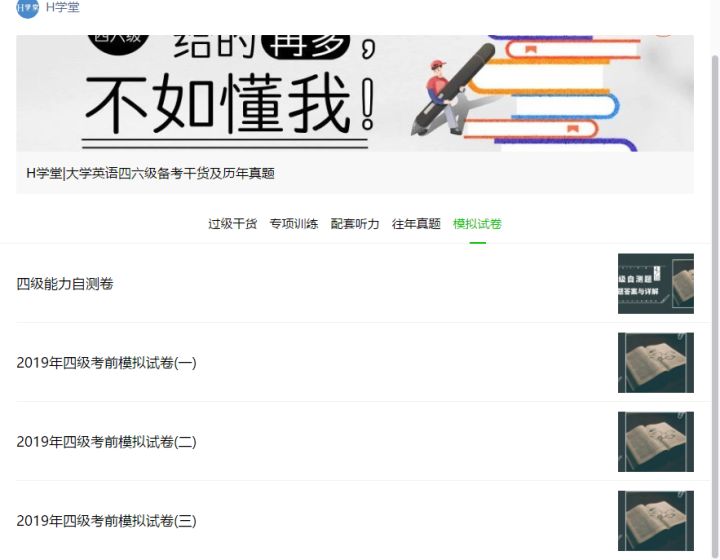Open 2019年四级考前模拟试卷(三) article
The width and height of the screenshot is (720, 560).
[107, 521]
